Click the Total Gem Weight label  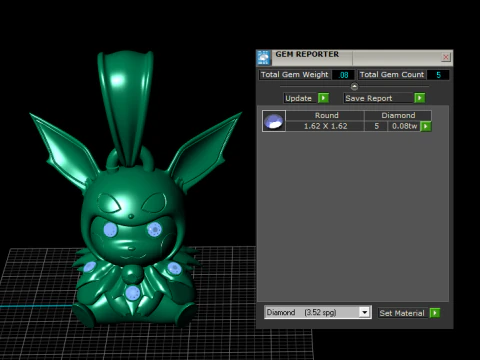294,75
